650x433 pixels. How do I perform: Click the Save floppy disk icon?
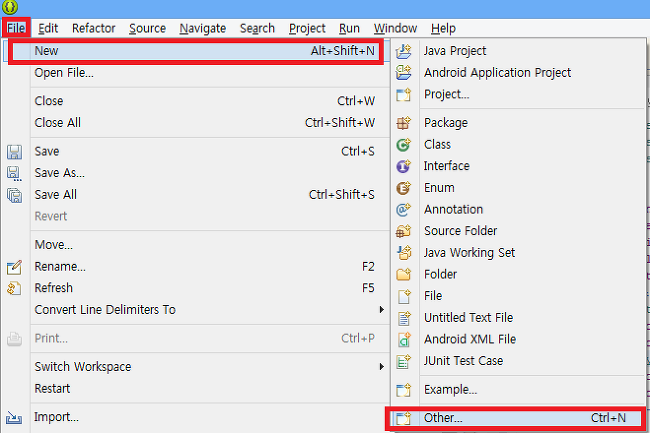pyautogui.click(x=15, y=152)
